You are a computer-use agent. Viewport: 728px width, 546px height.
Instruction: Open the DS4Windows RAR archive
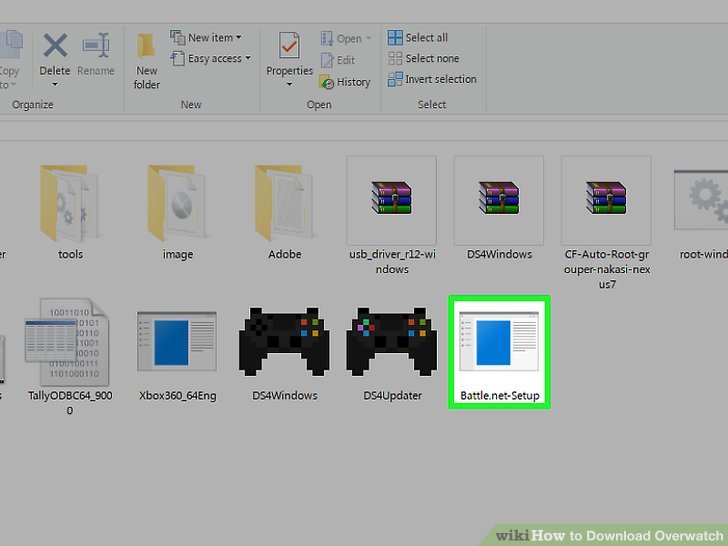tap(499, 199)
